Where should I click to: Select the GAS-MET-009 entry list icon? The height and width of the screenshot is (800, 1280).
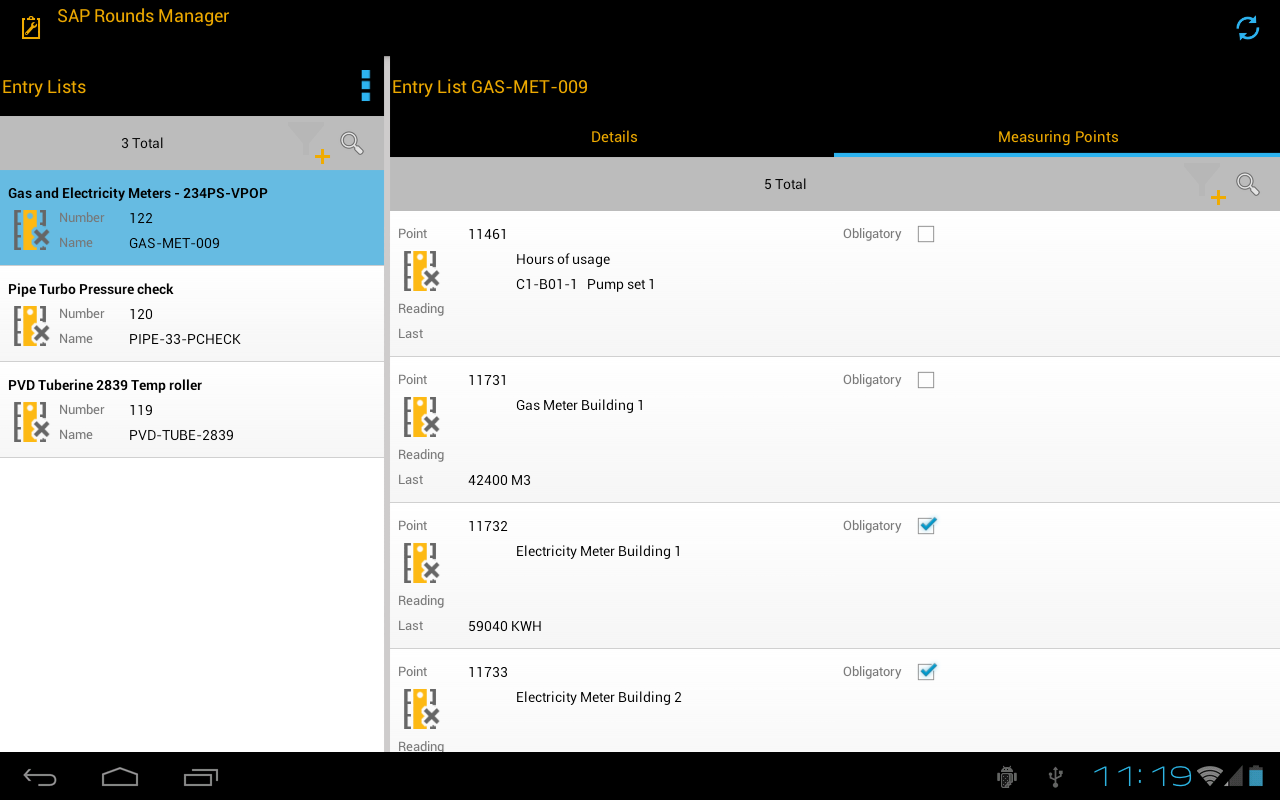pos(31,229)
